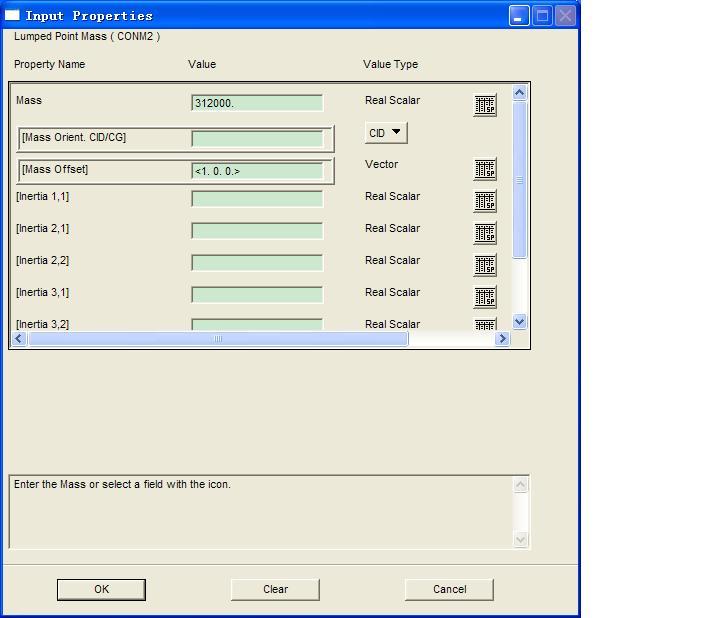
Task: Open field selector icon for Mass row
Action: [x=485, y=105]
